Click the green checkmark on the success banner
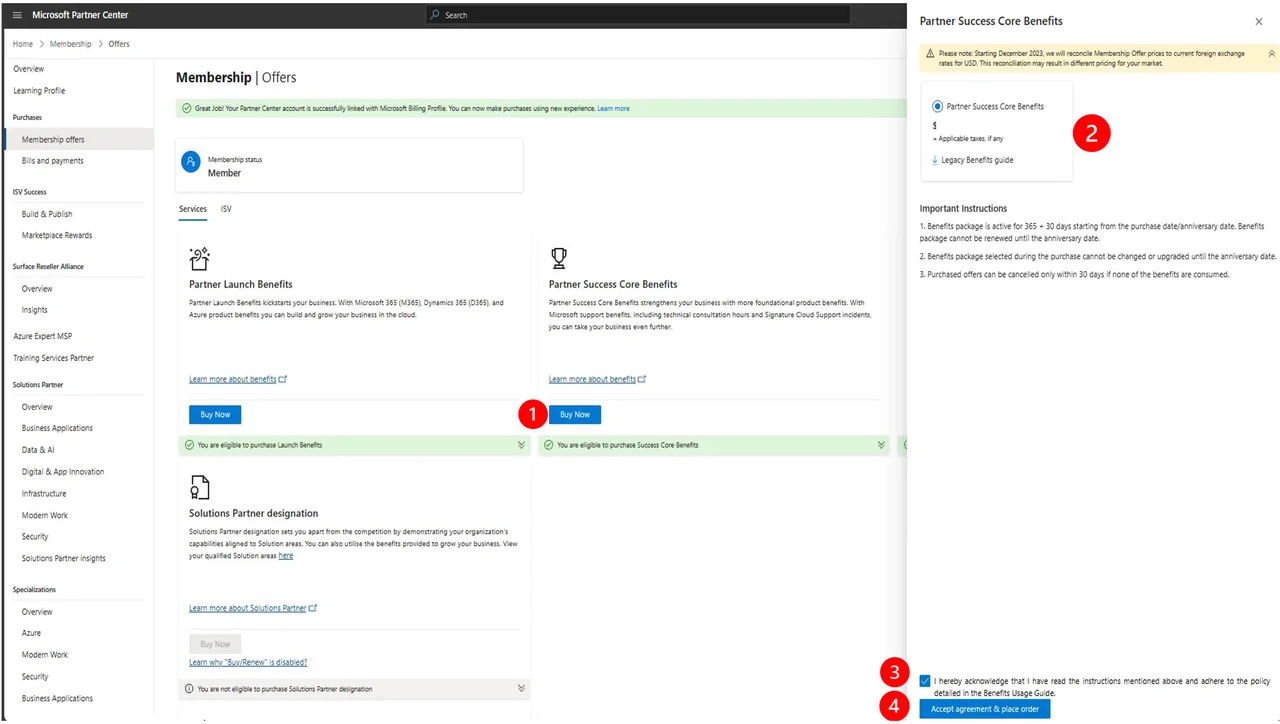The image size is (1280, 724). point(185,107)
